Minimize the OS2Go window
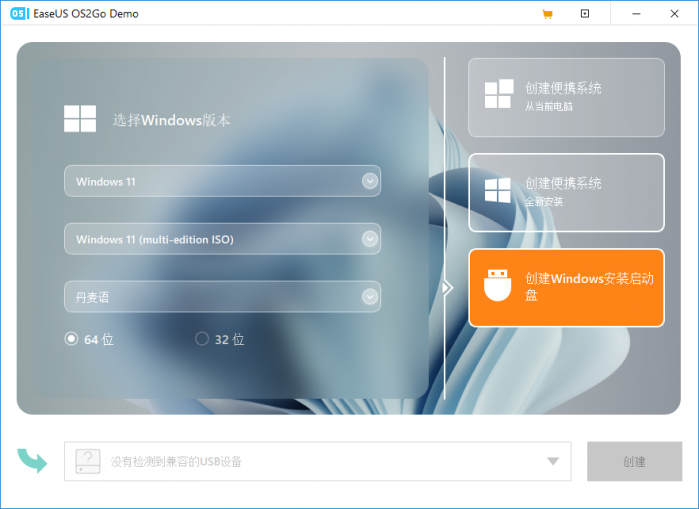This screenshot has width=699, height=509. [636, 14]
